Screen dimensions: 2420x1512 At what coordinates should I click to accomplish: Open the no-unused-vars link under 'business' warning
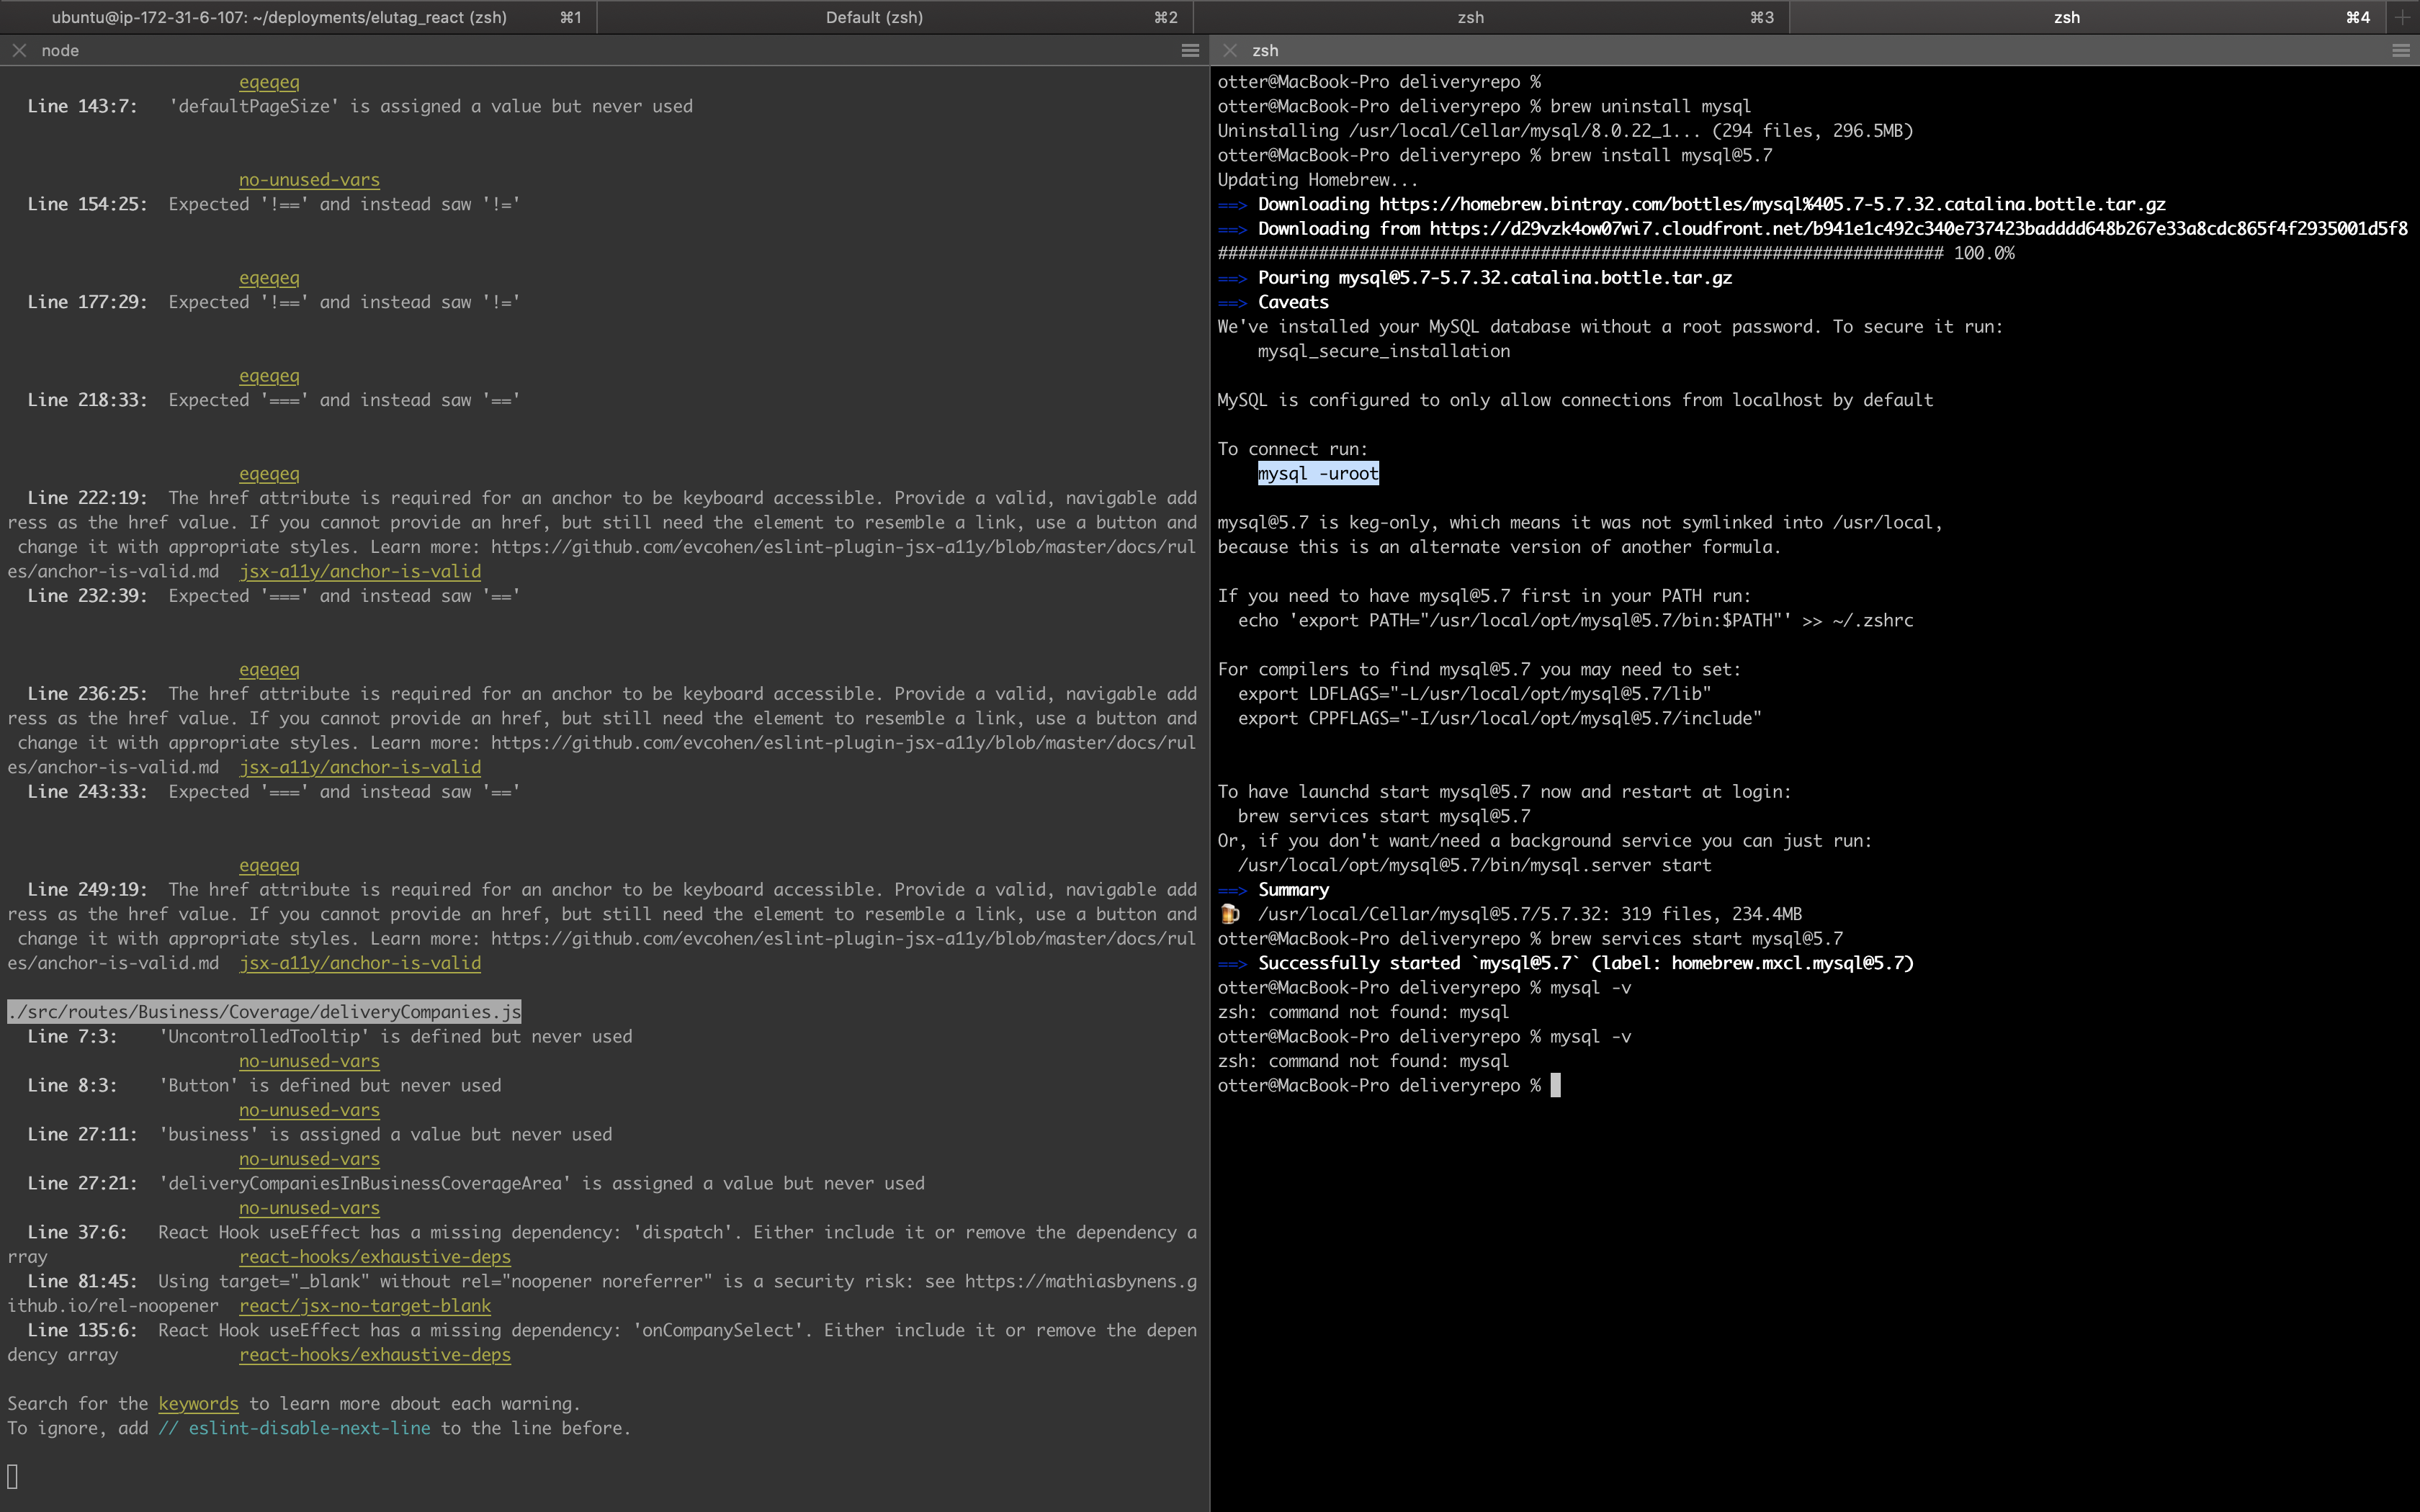pyautogui.click(x=309, y=1160)
